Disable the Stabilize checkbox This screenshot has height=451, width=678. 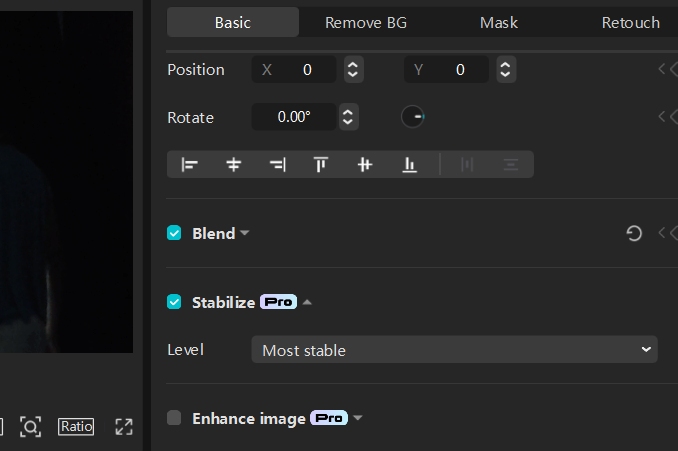[x=174, y=302]
